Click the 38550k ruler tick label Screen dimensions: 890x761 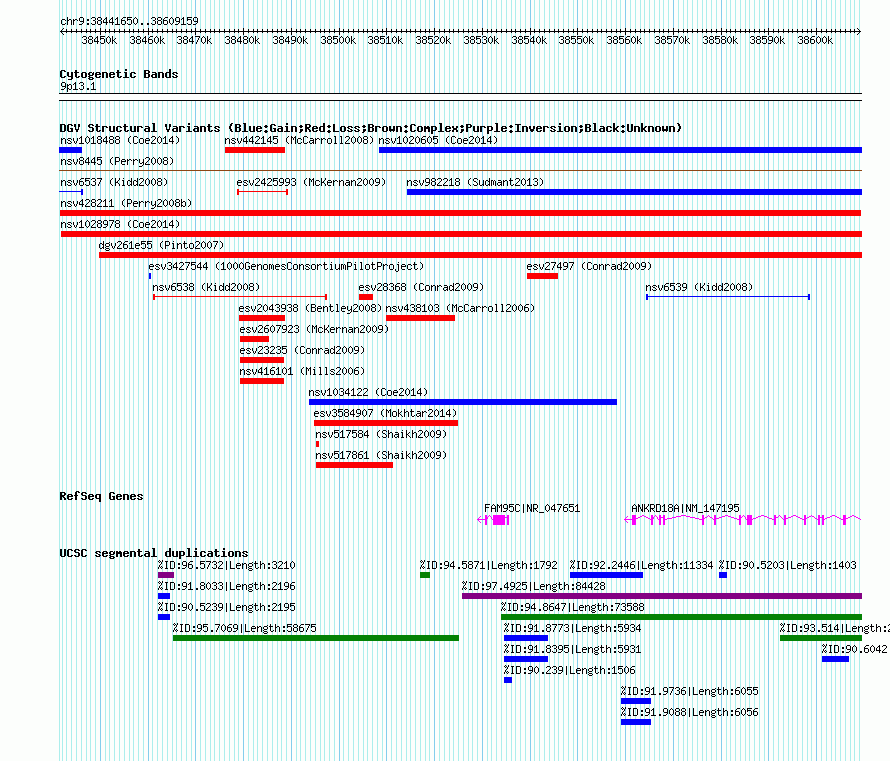[576, 40]
